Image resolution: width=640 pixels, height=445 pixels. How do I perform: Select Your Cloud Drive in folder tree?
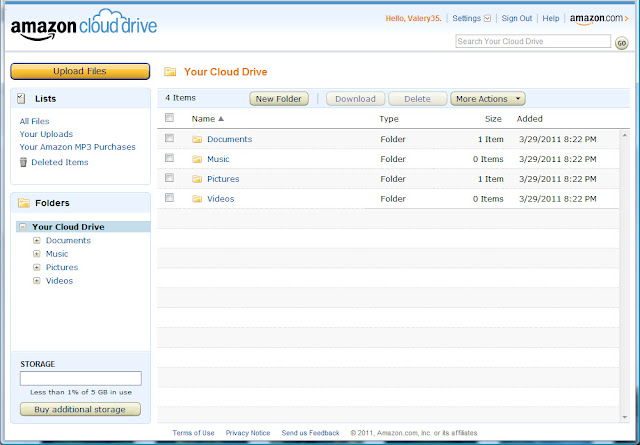pyautogui.click(x=68, y=227)
